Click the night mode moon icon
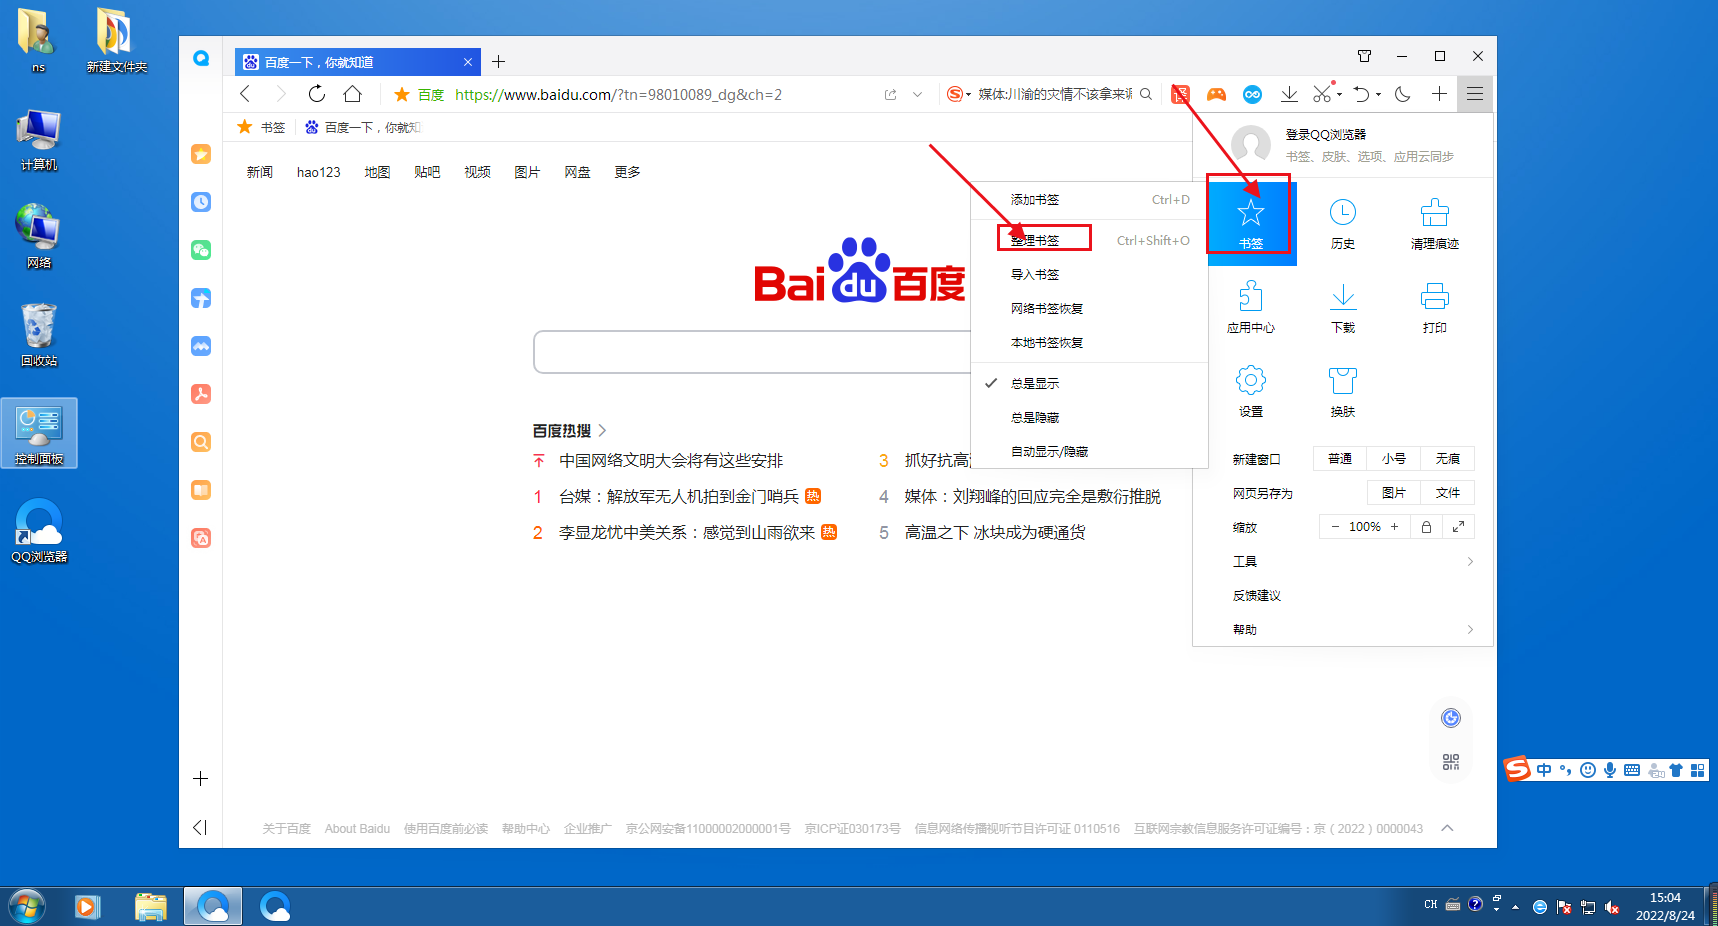The image size is (1718, 926). [x=1403, y=94]
